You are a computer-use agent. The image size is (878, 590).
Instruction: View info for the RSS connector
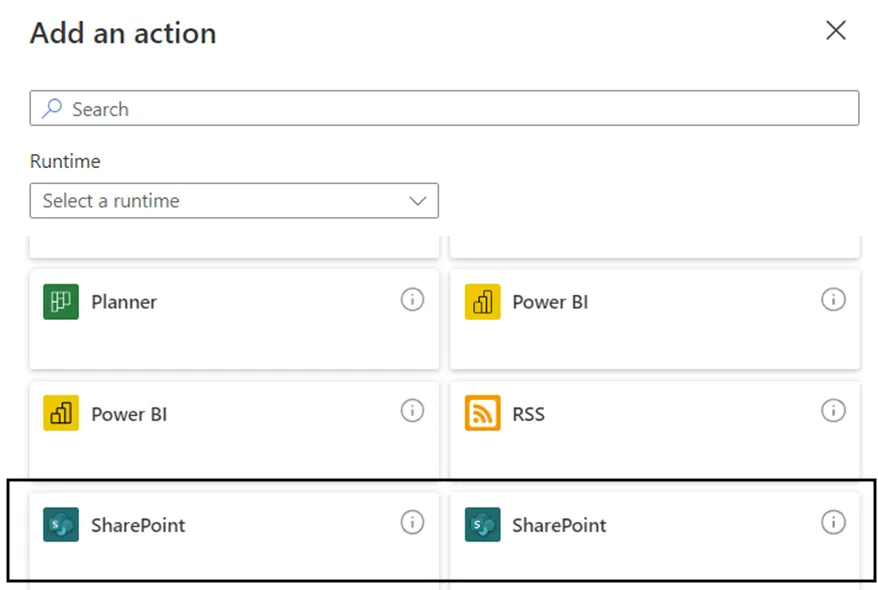click(834, 410)
